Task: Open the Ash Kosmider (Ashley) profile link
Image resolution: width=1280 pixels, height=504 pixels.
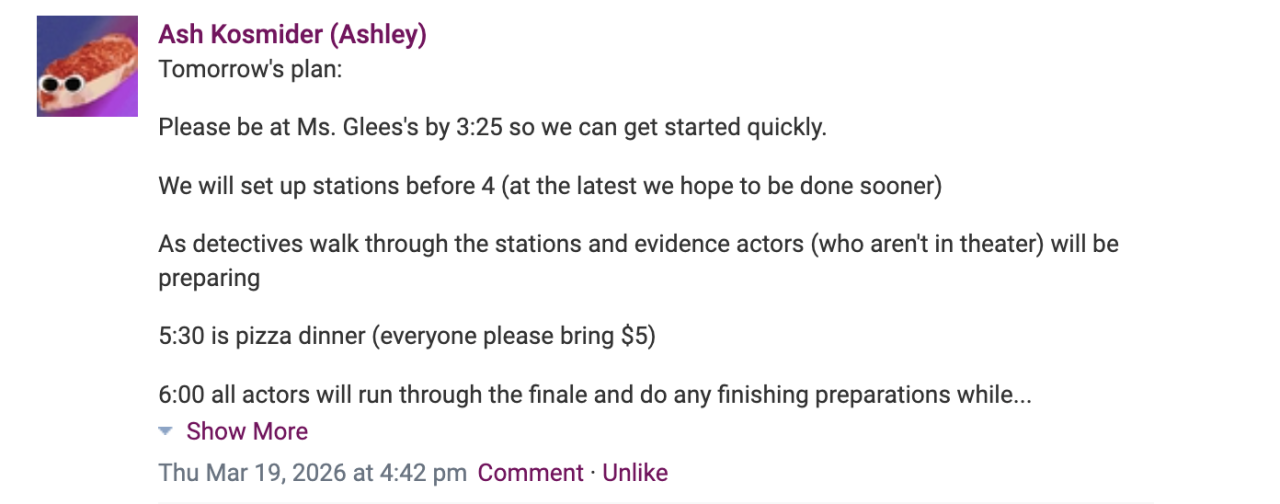Action: (x=292, y=35)
